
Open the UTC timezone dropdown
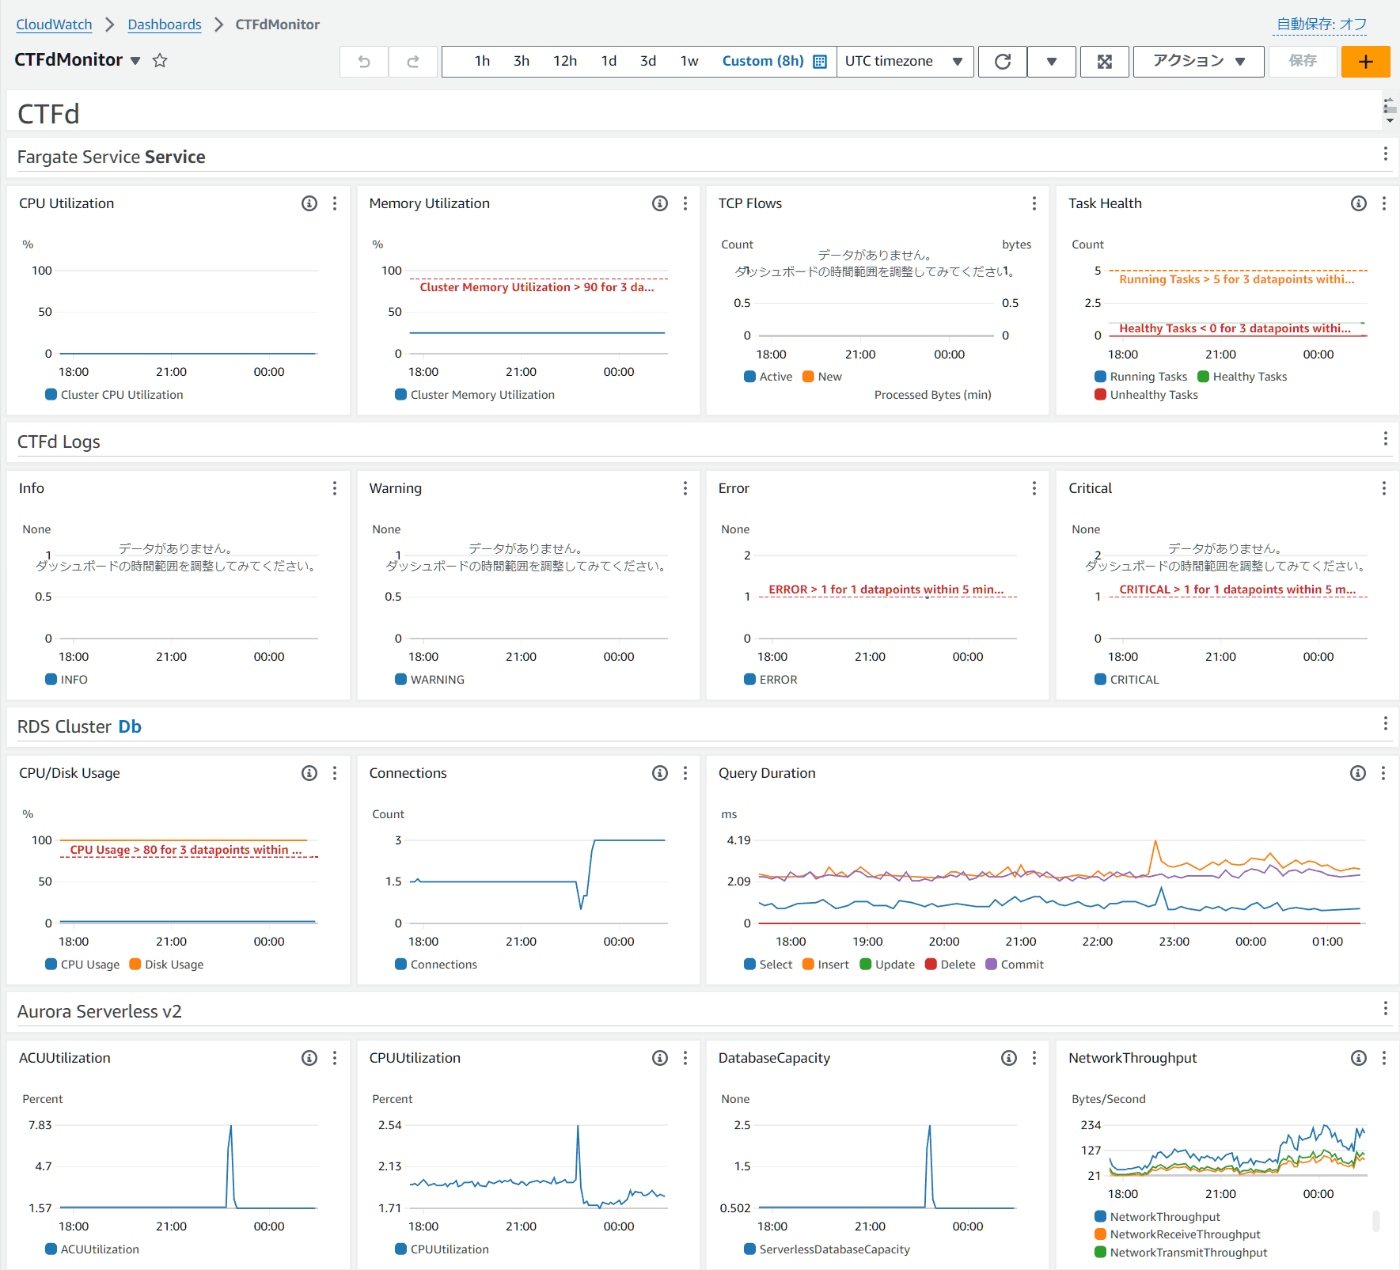tap(904, 61)
